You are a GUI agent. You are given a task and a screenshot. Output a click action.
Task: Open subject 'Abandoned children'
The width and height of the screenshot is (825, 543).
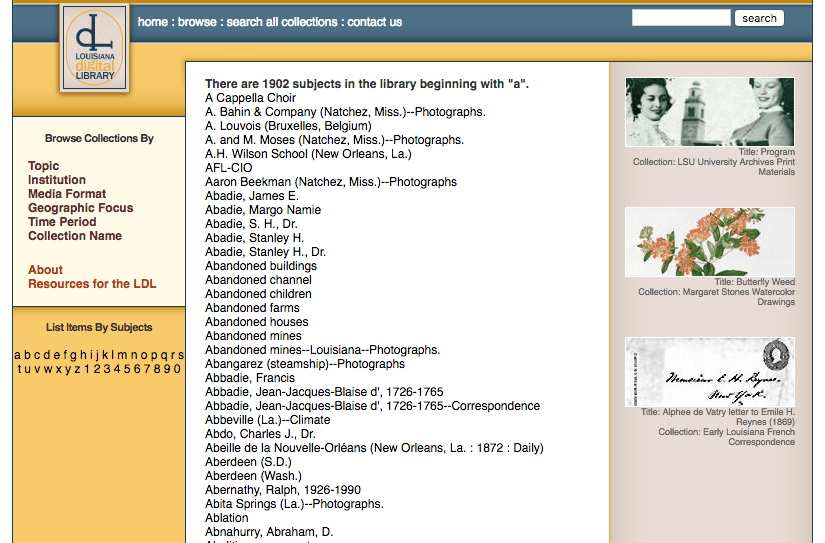[x=258, y=294]
